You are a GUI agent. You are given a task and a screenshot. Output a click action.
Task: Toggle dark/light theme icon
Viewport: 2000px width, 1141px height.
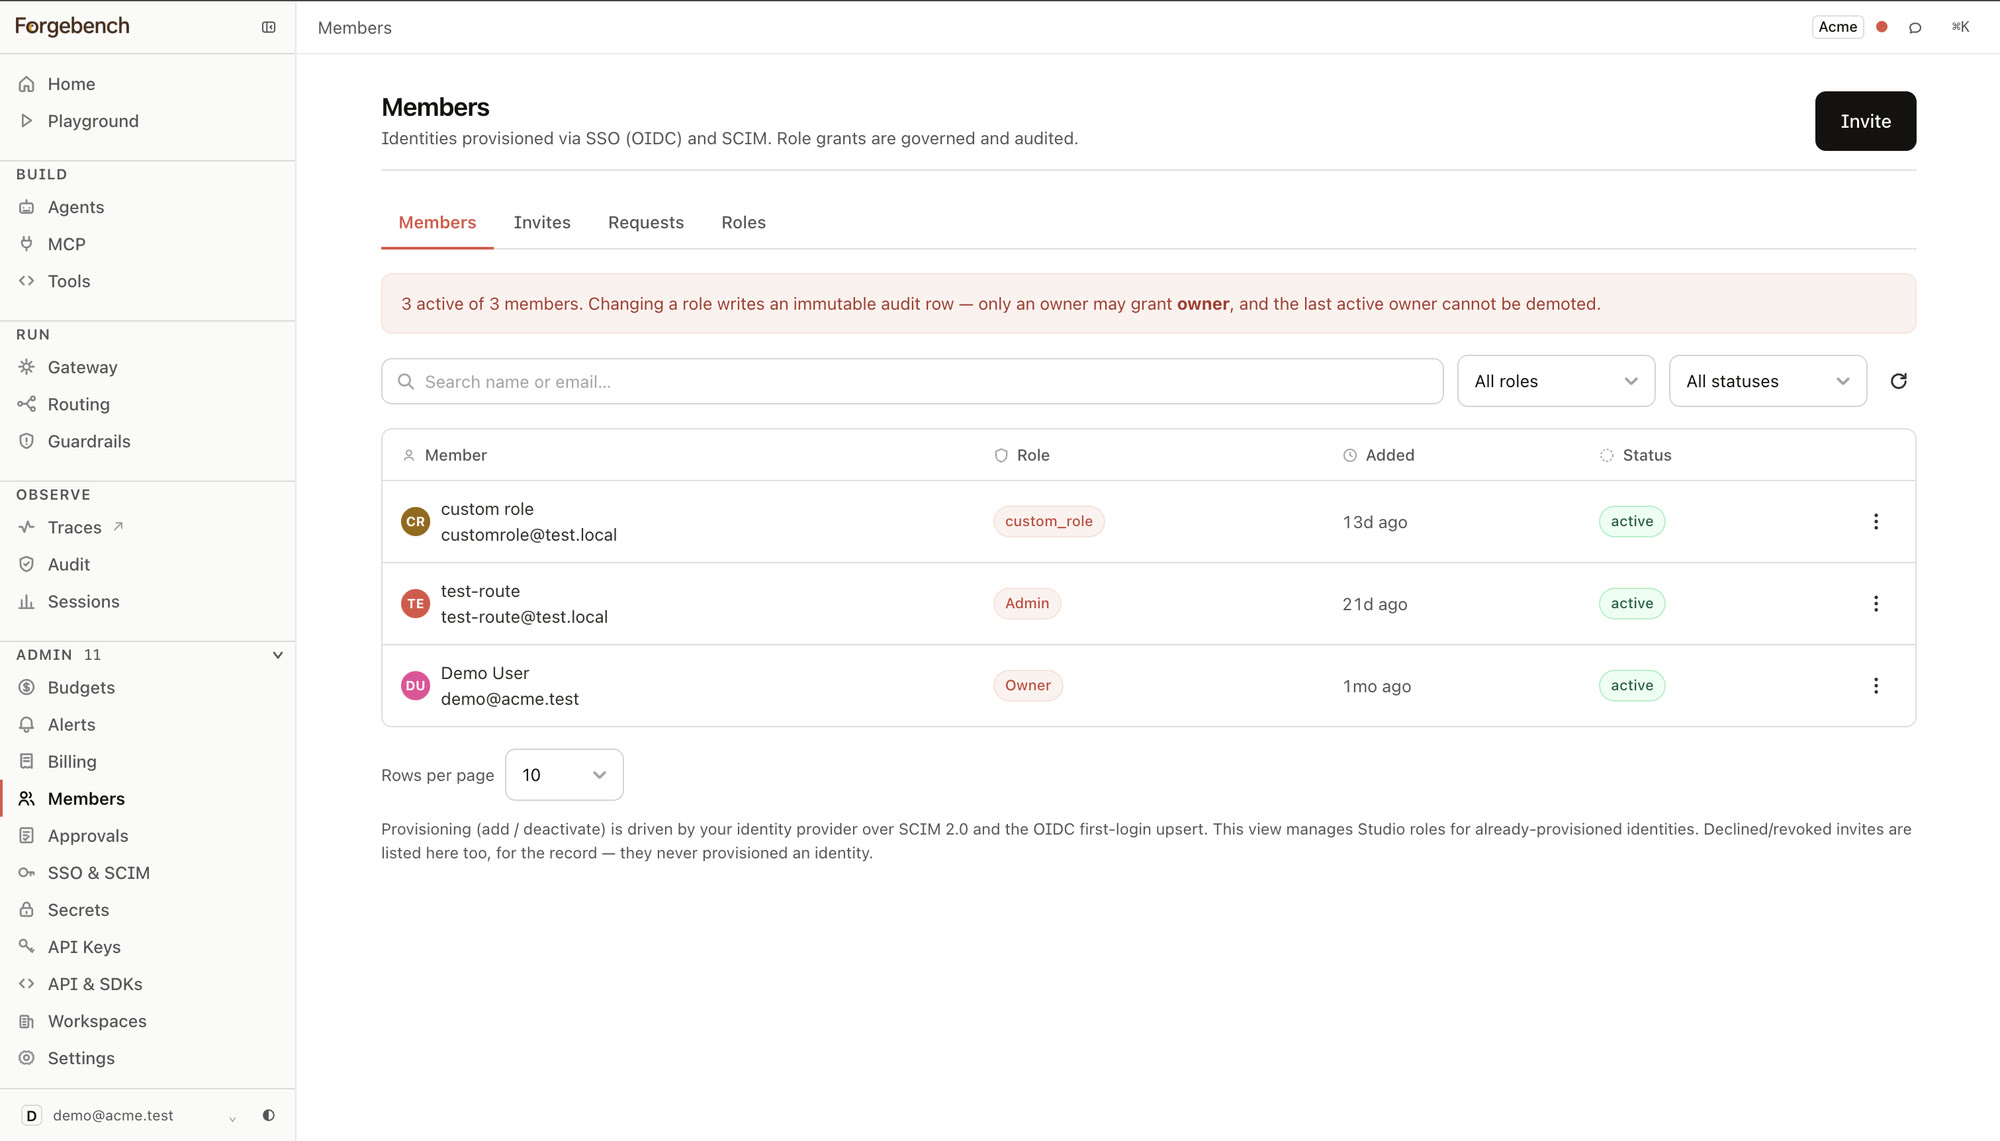pyautogui.click(x=268, y=1115)
